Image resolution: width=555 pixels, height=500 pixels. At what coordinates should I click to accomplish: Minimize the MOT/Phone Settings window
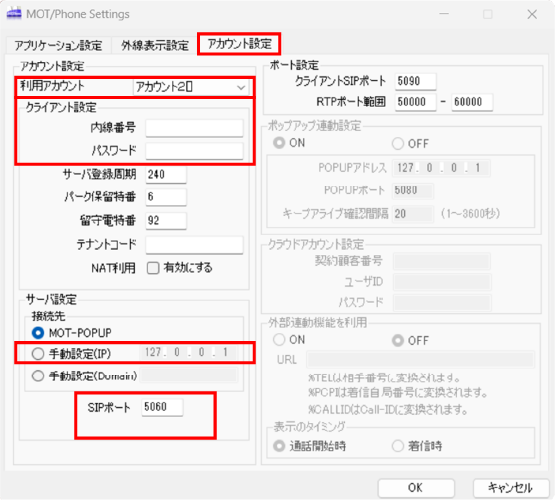[x=444, y=14]
